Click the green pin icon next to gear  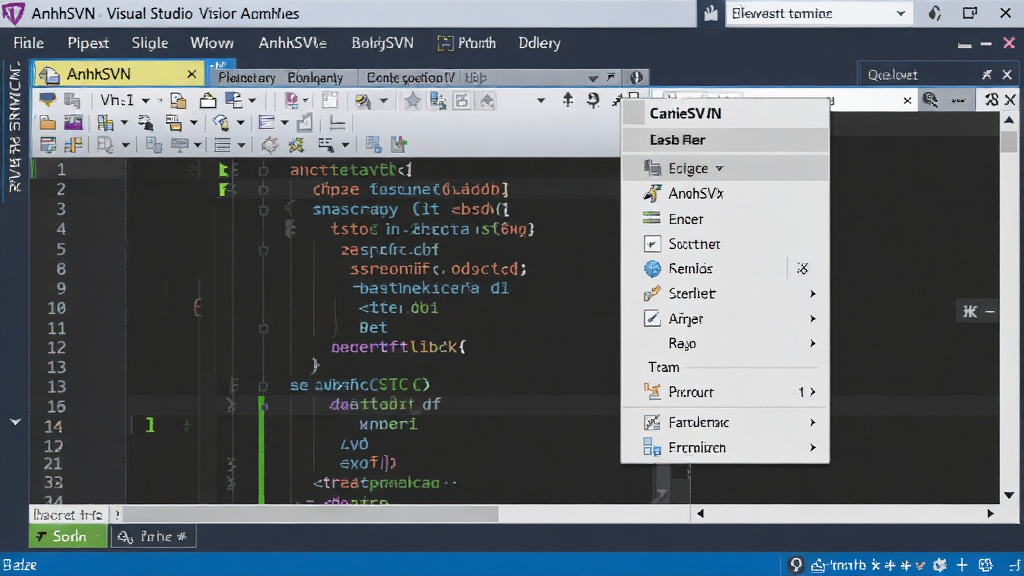click(296, 144)
